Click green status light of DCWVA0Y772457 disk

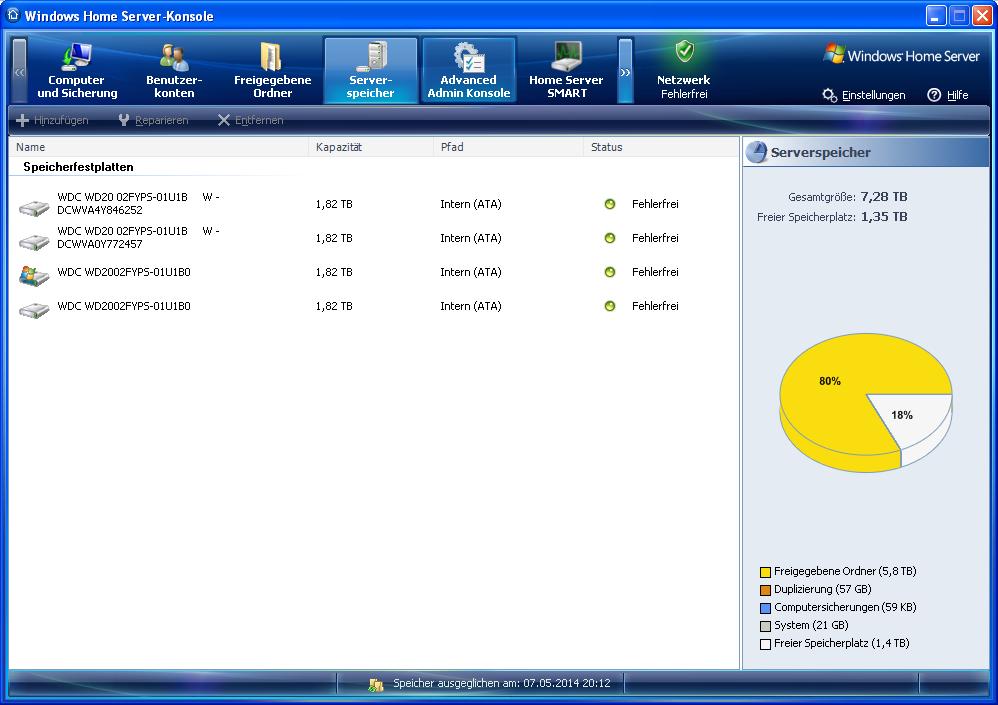pyautogui.click(x=610, y=238)
